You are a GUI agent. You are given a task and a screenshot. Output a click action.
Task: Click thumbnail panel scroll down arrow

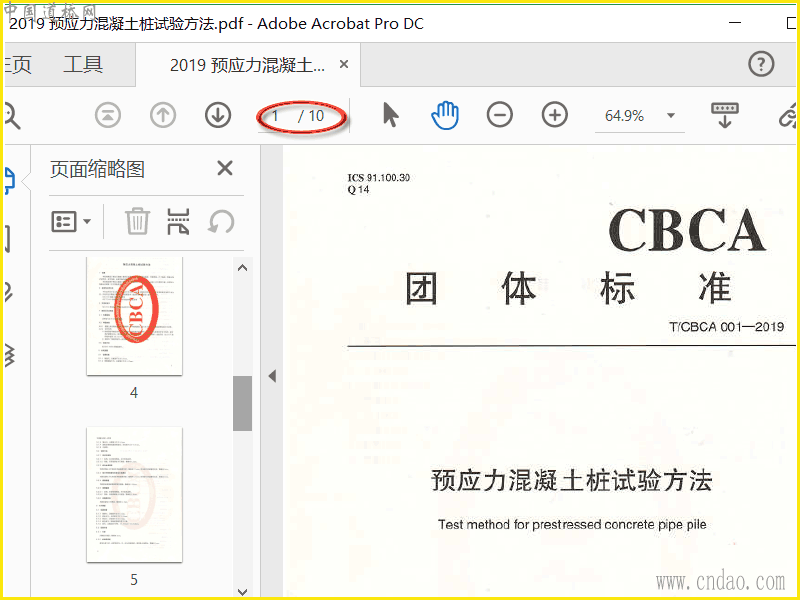pos(243,592)
